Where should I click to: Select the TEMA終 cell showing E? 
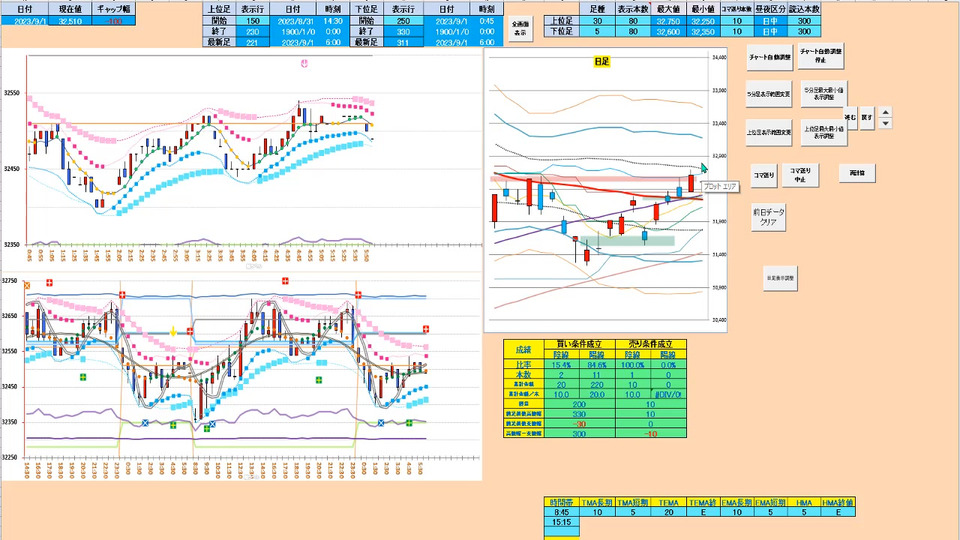(703, 512)
